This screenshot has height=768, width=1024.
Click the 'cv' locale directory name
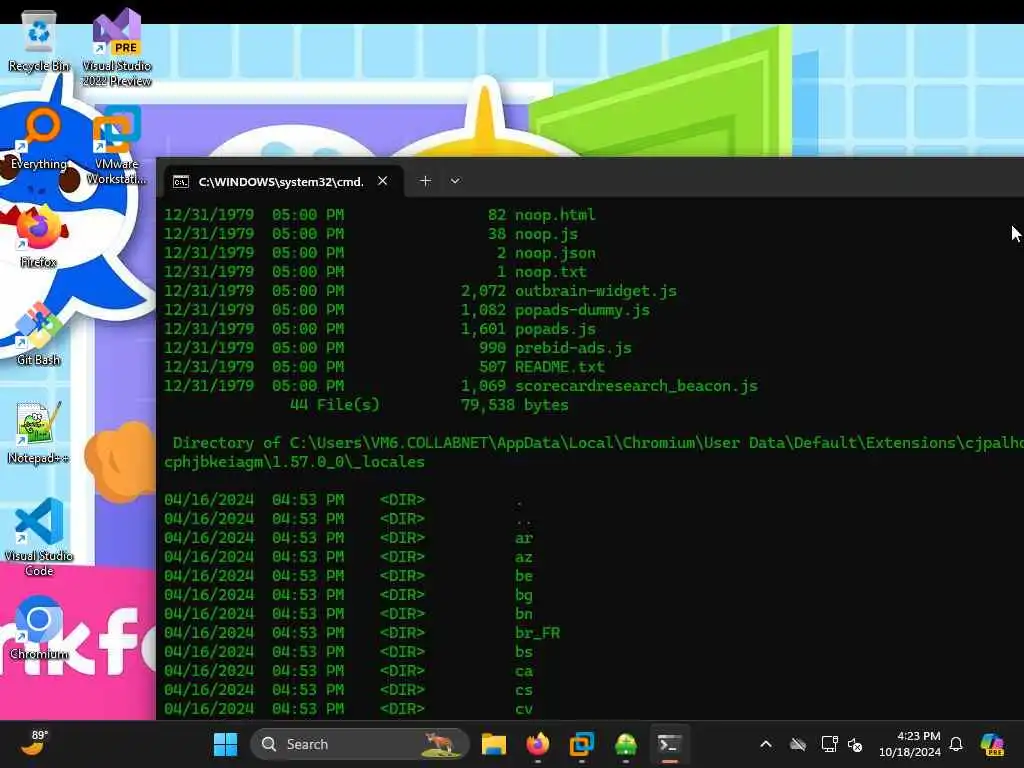coord(524,709)
